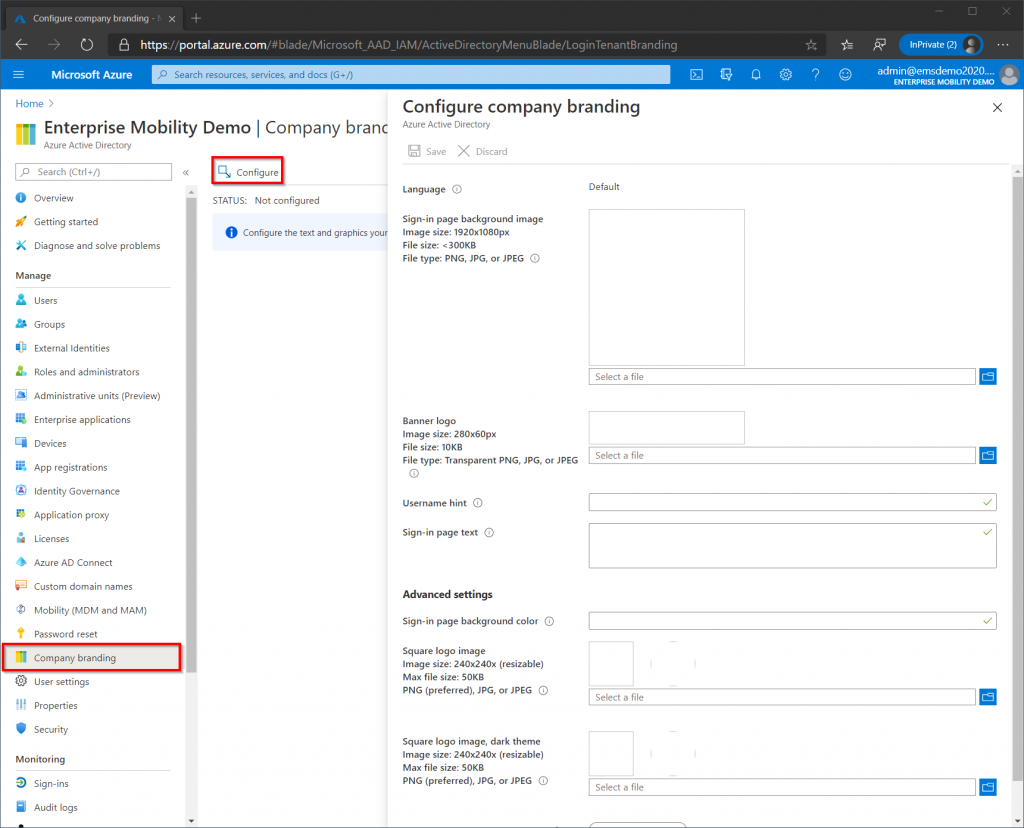Open the Azure portal hamburger menu
This screenshot has height=828, width=1024.
(18, 74)
